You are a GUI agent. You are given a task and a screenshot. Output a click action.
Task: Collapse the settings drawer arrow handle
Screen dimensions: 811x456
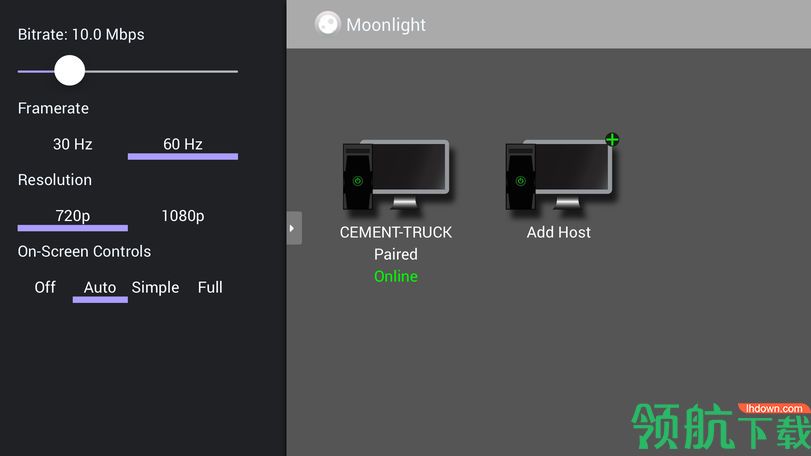(294, 228)
